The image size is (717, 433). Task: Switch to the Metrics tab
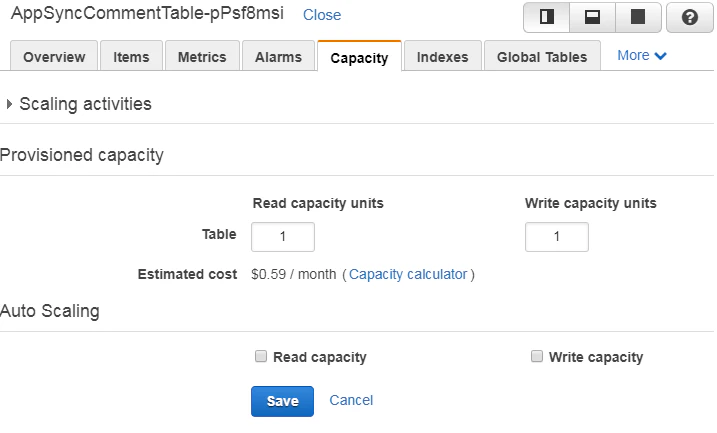click(202, 57)
